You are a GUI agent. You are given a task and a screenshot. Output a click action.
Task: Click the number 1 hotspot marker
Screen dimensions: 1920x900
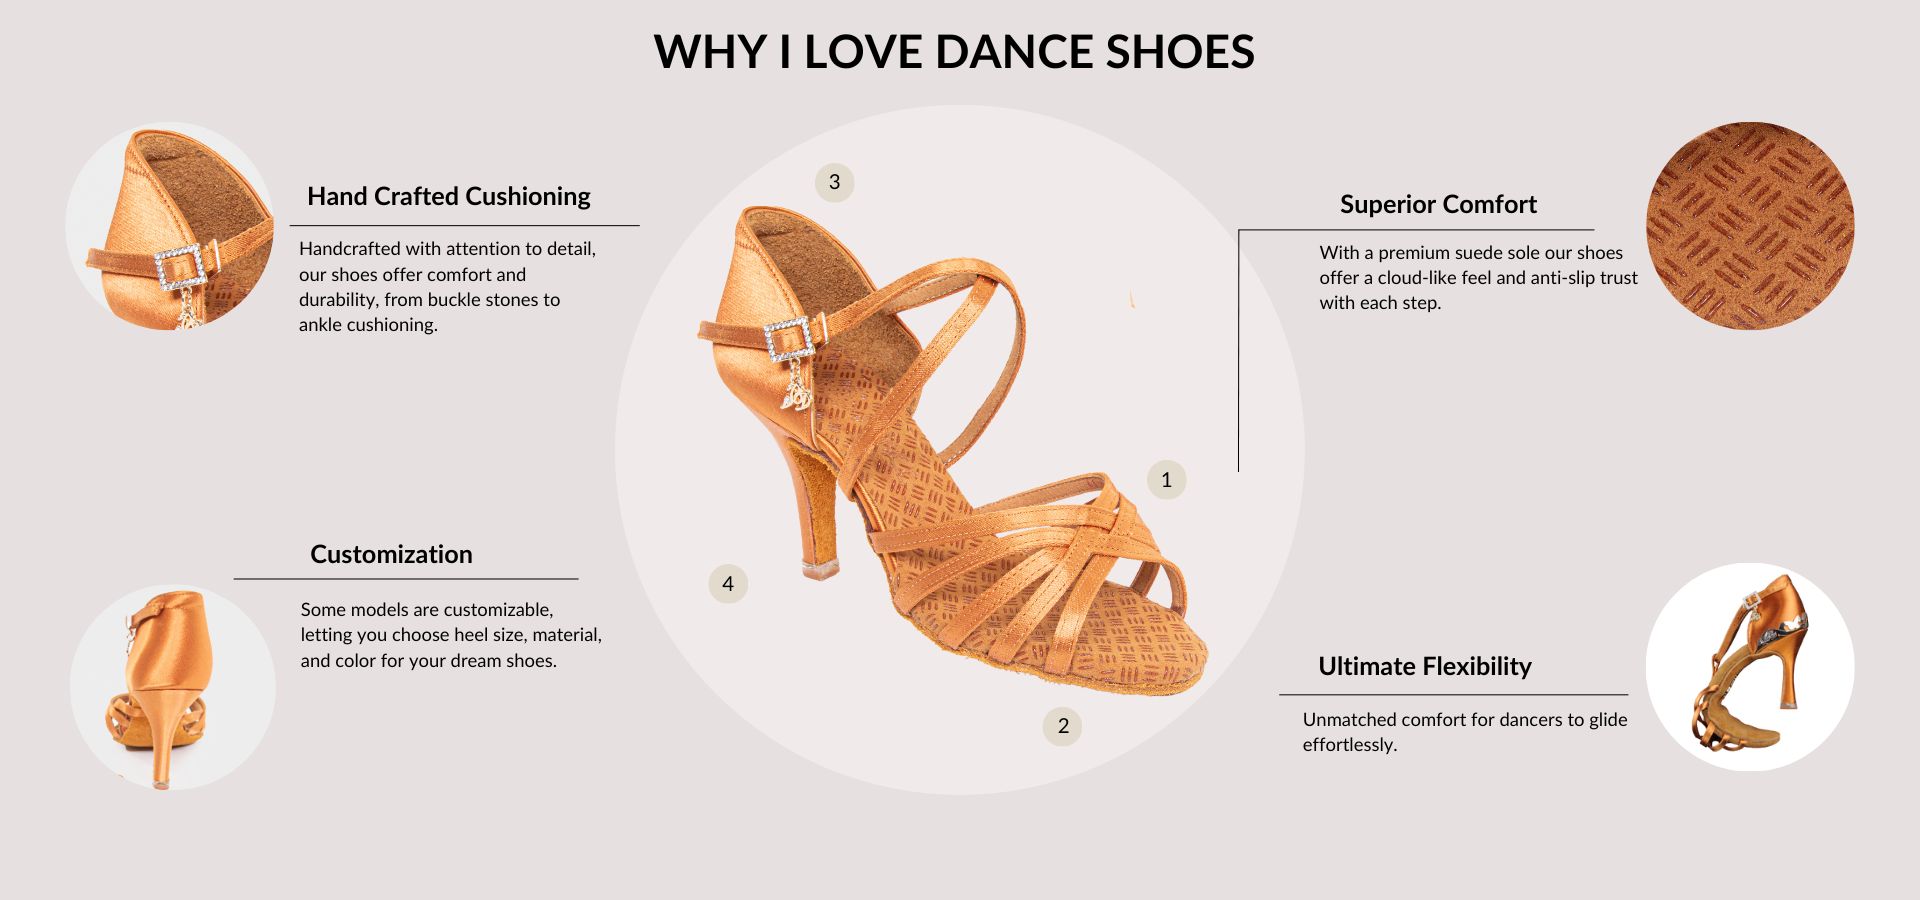pos(1166,480)
